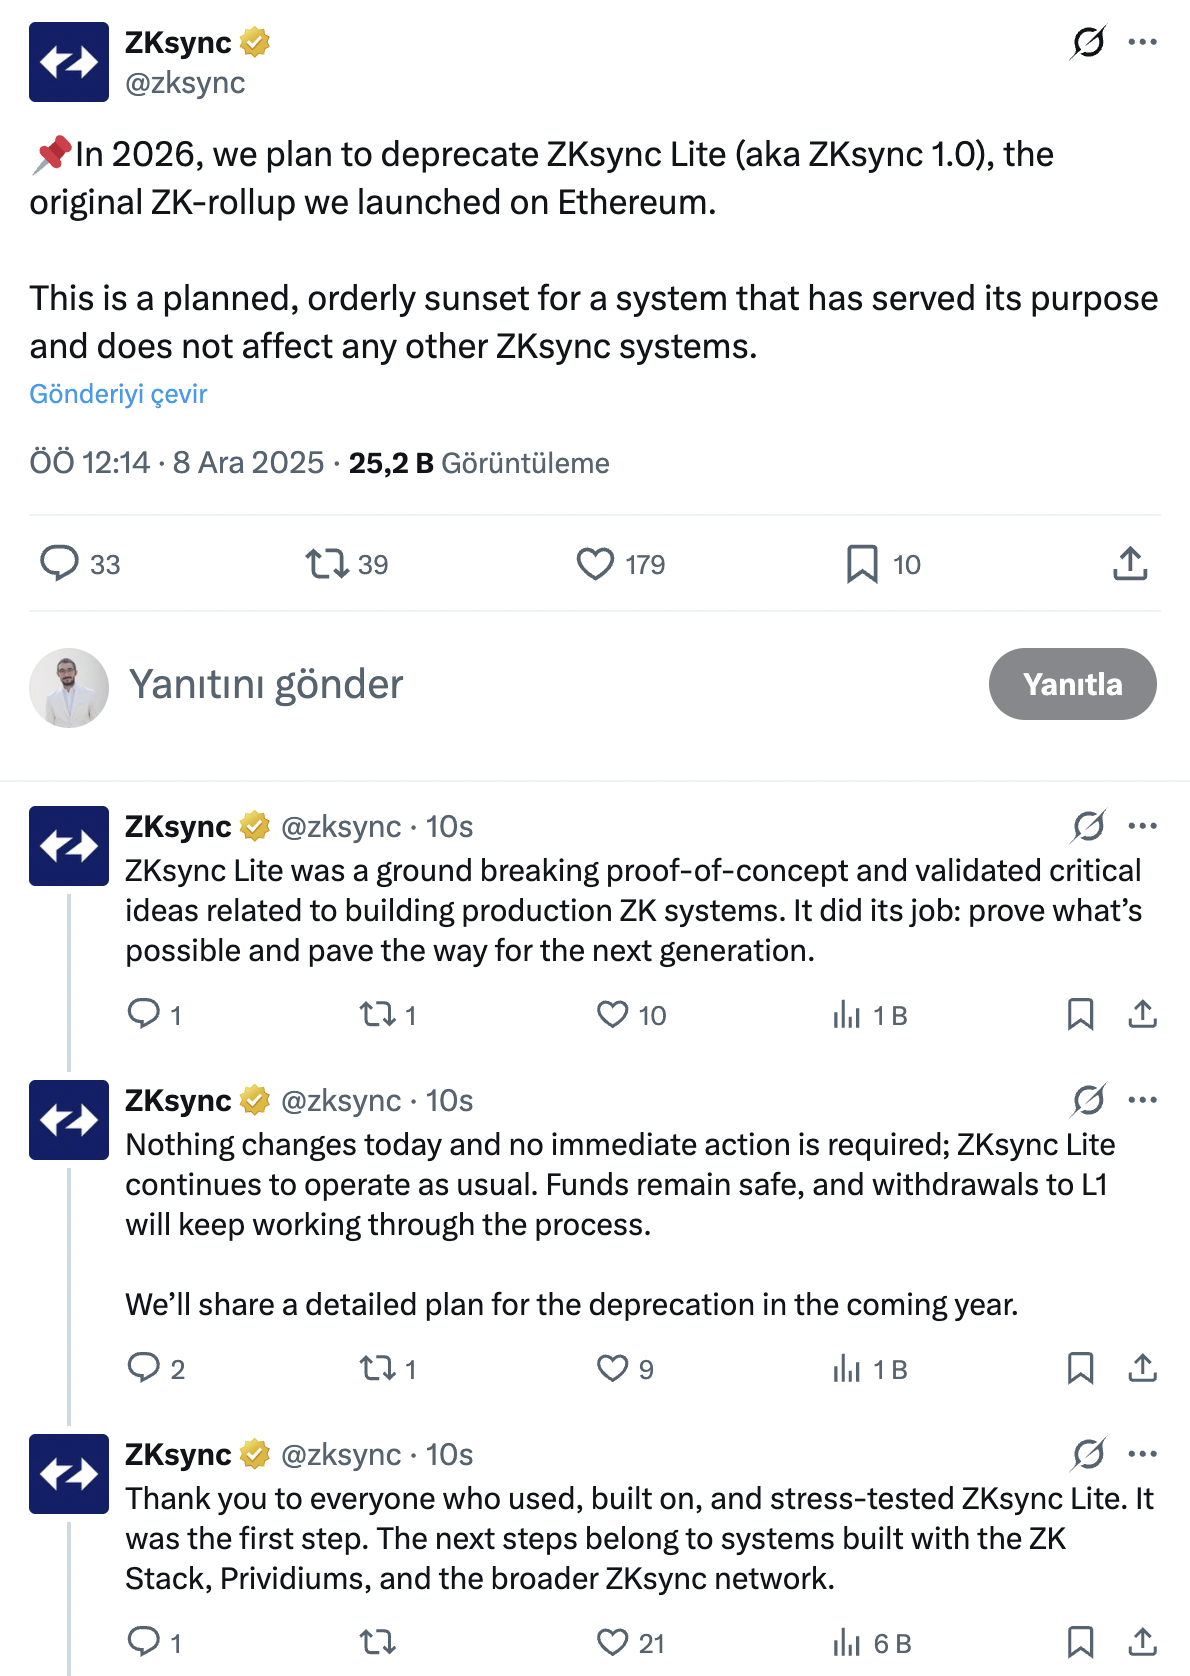This screenshot has width=1190, height=1676.
Task: Click the @zksync handle under the header name
Action: pos(185,83)
